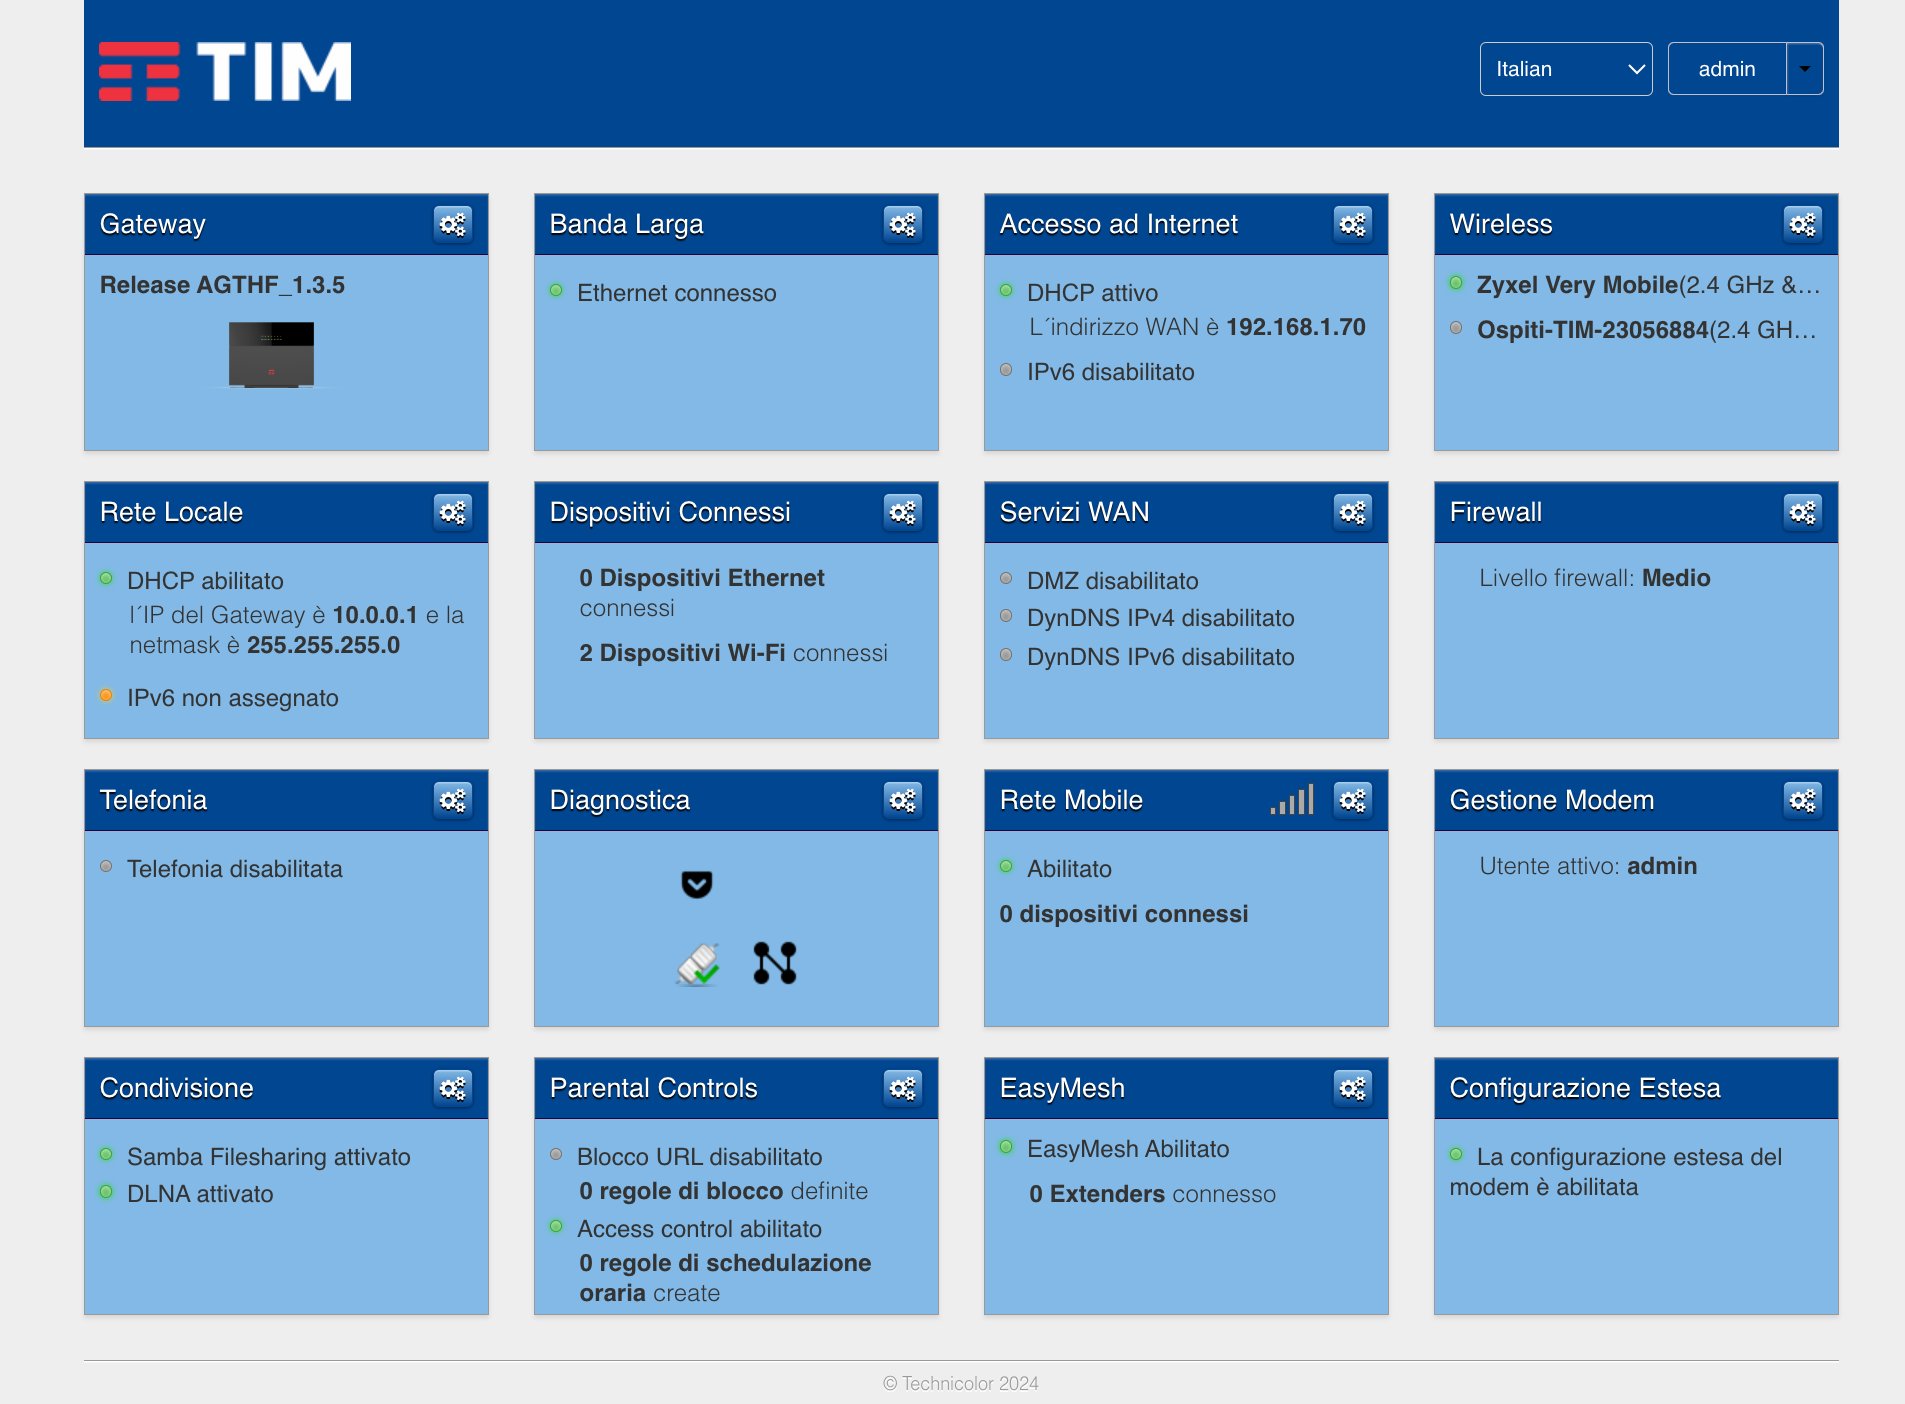1905x1404 pixels.
Task: Click the DHCP abilitato status
Action: [205, 581]
